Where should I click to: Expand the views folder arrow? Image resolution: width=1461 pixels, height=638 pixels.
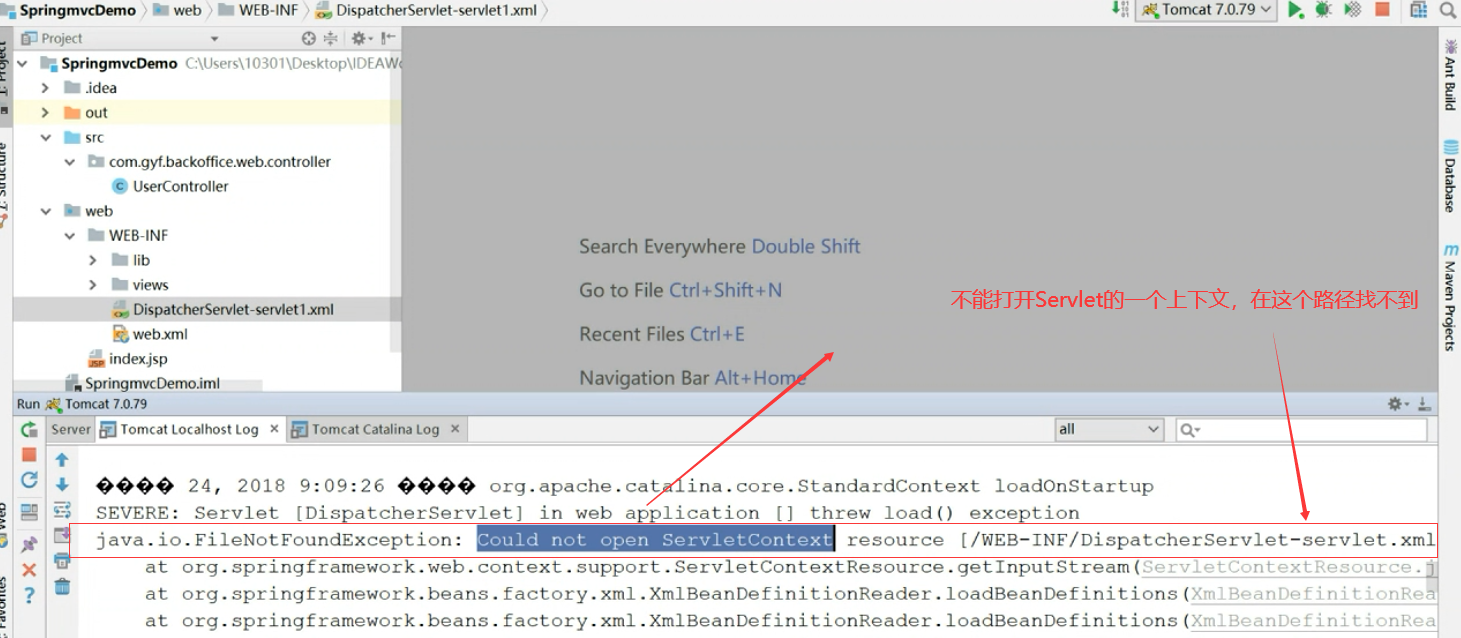pyautogui.click(x=94, y=285)
